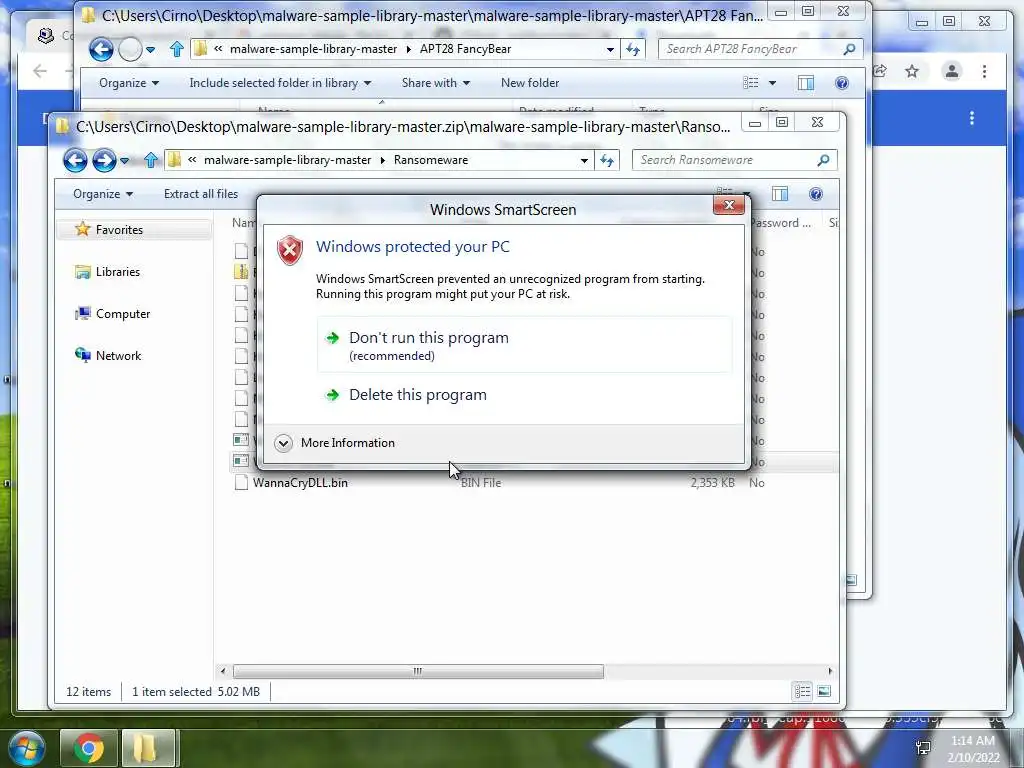Expand More Information in SmartScreen dialog

pyautogui.click(x=336, y=443)
